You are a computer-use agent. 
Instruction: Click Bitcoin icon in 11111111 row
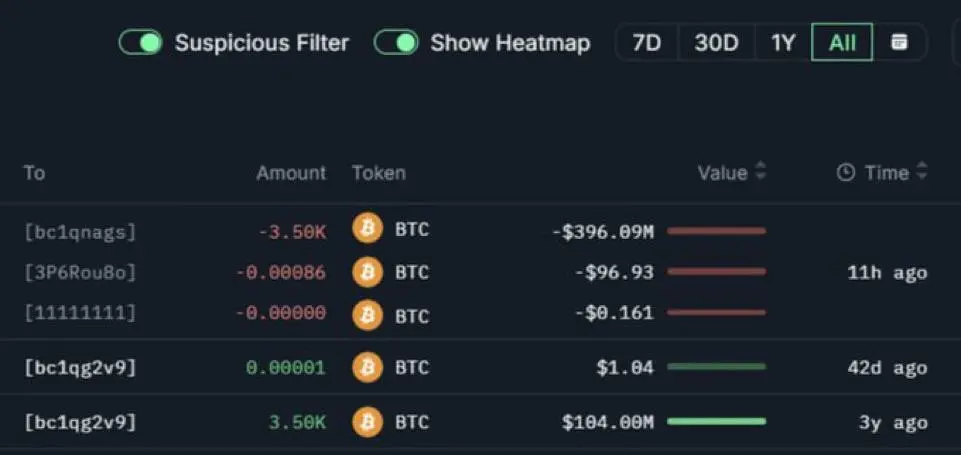click(x=367, y=315)
